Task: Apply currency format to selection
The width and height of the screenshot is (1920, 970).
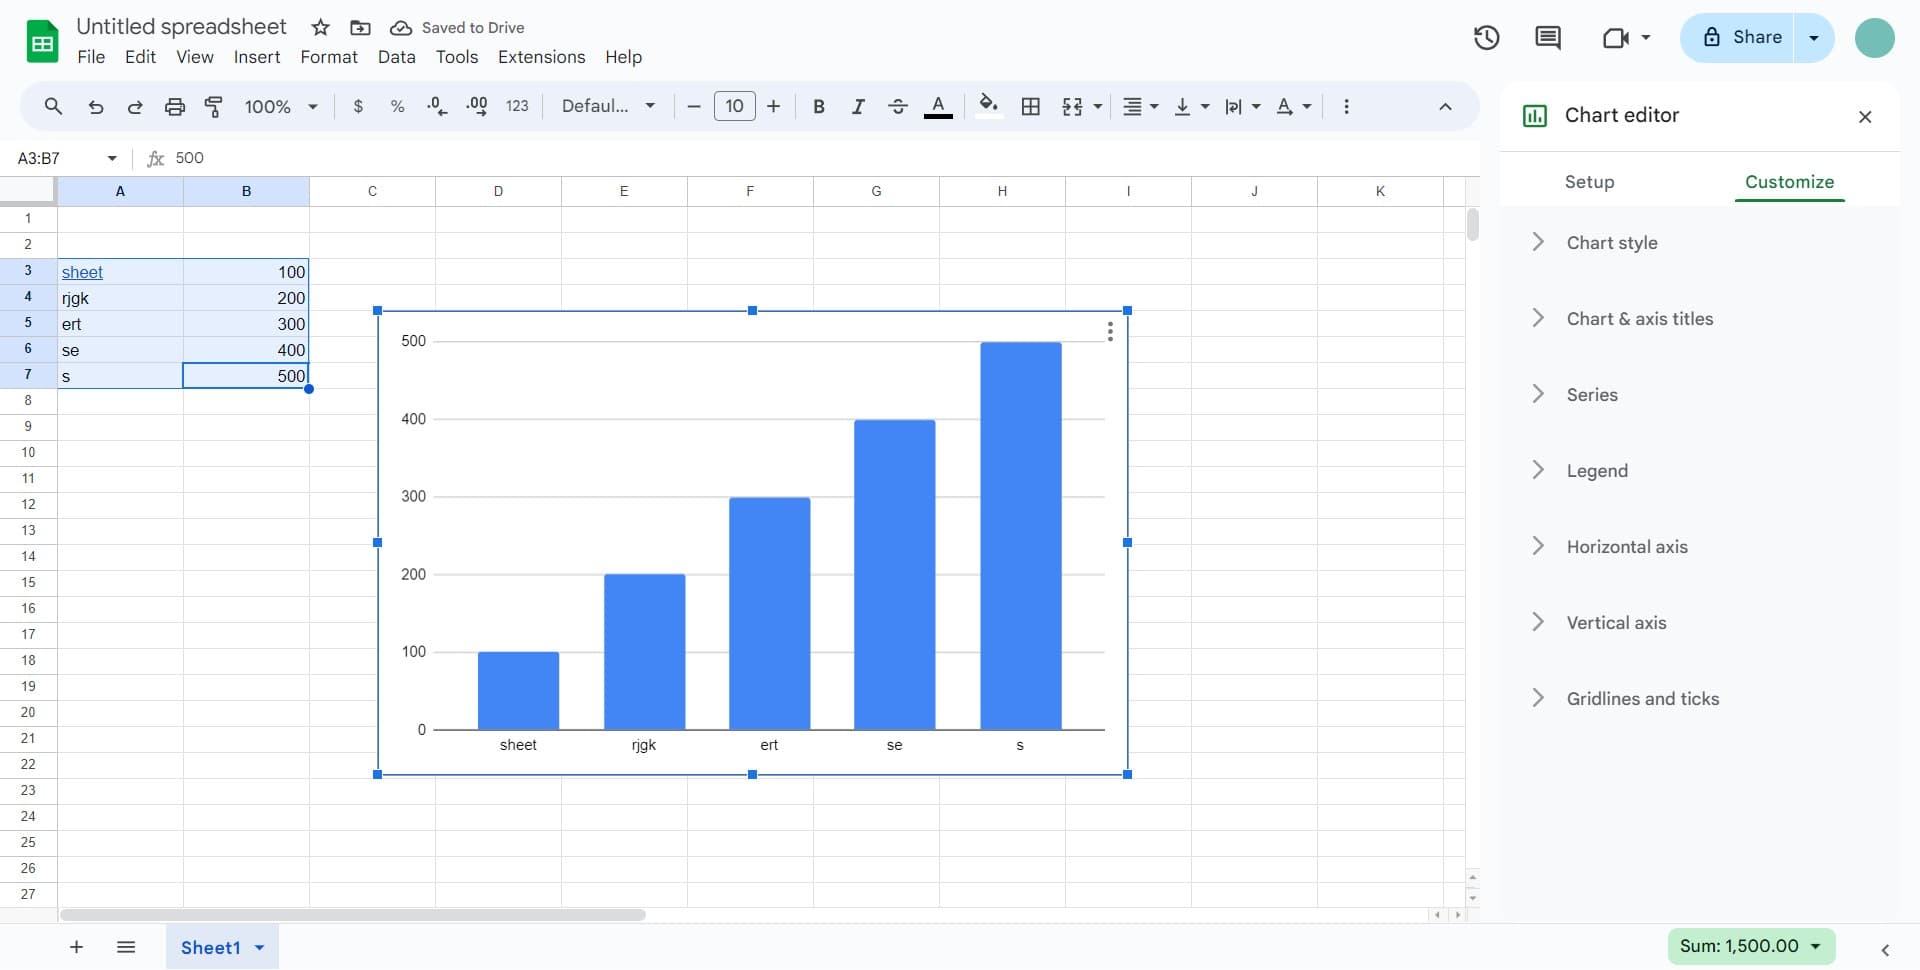Action: pyautogui.click(x=359, y=106)
